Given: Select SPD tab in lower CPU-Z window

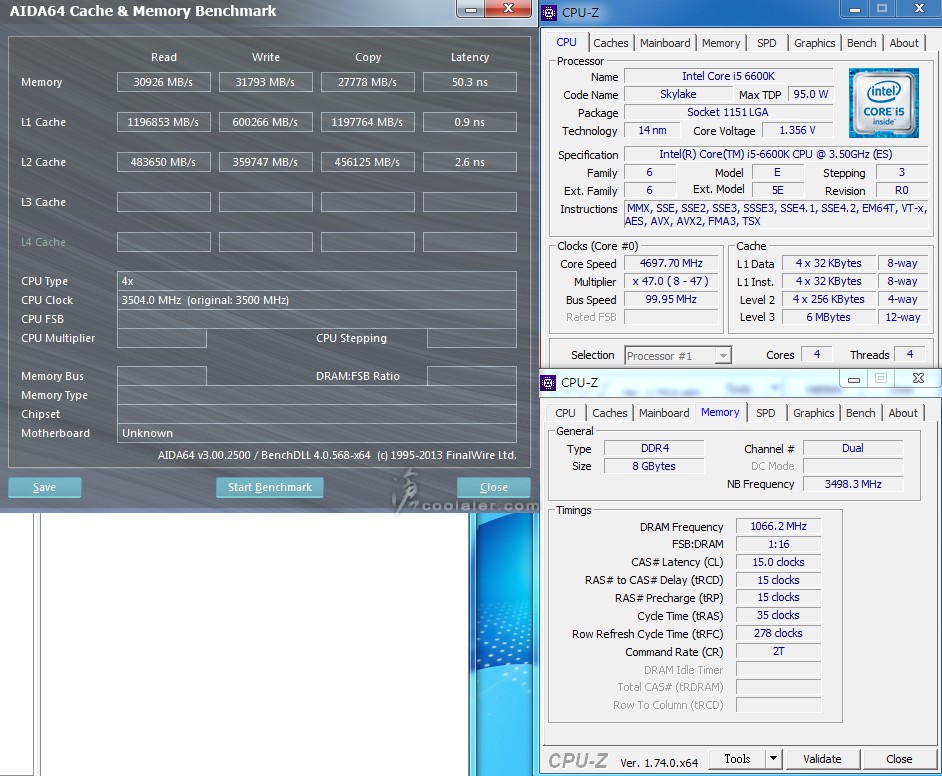Looking at the screenshot, I should (765, 413).
